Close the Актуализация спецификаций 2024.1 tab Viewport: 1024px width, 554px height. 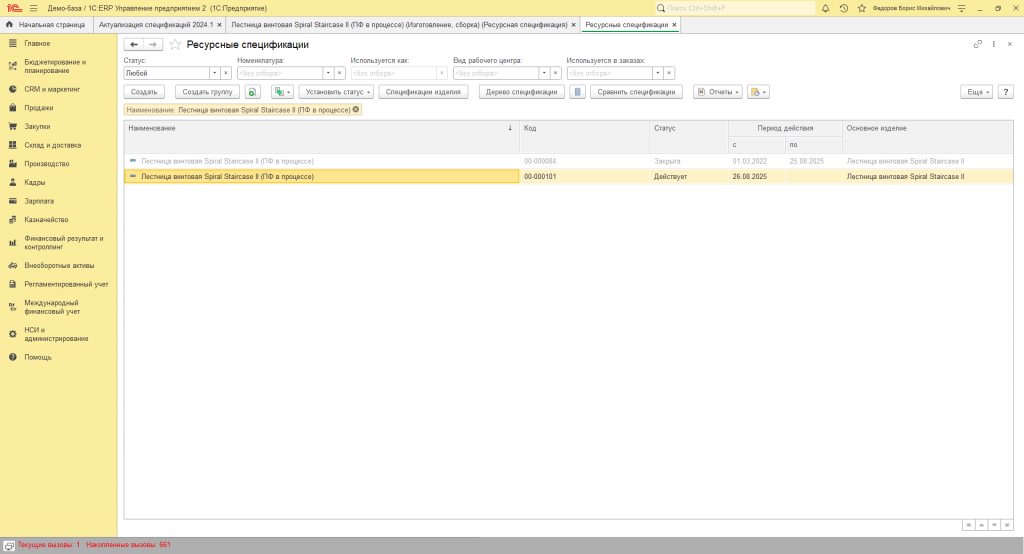point(219,25)
